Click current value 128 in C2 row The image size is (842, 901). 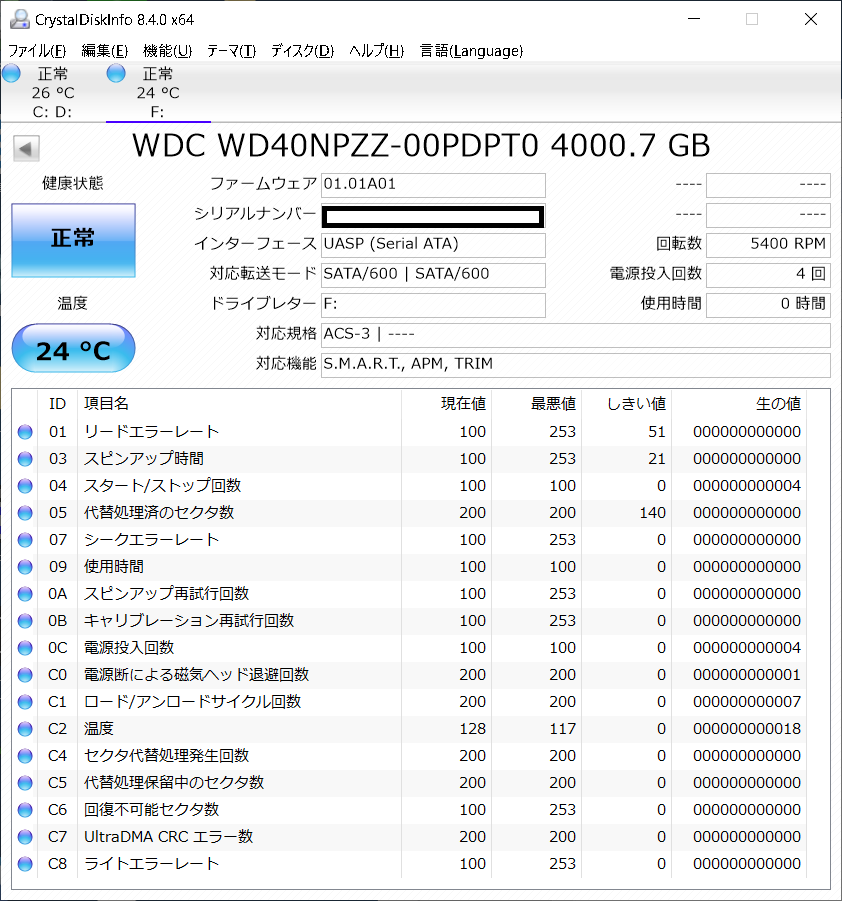pyautogui.click(x=472, y=729)
